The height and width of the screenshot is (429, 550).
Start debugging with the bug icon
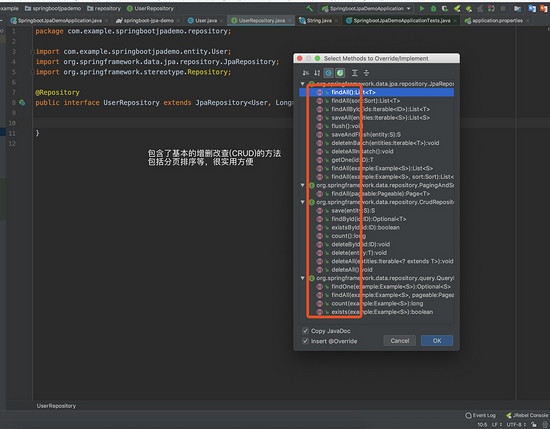434,8
